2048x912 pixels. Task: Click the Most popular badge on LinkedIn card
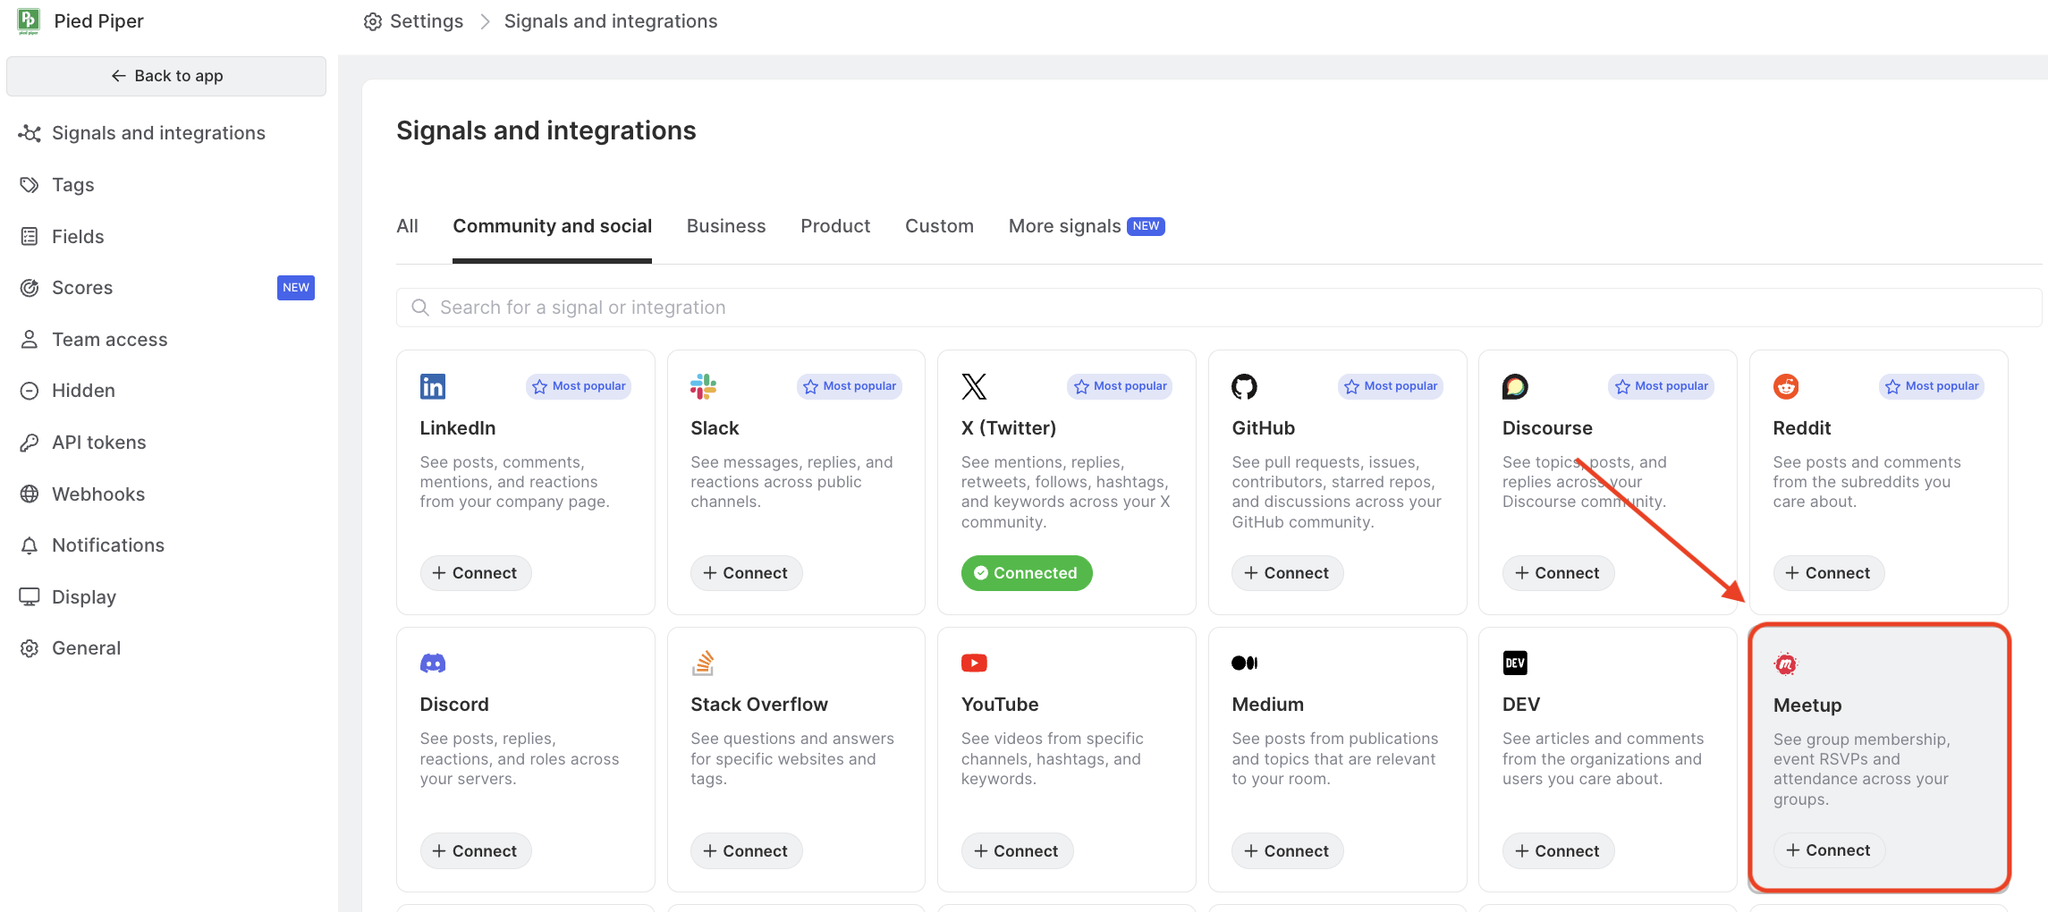pos(579,386)
